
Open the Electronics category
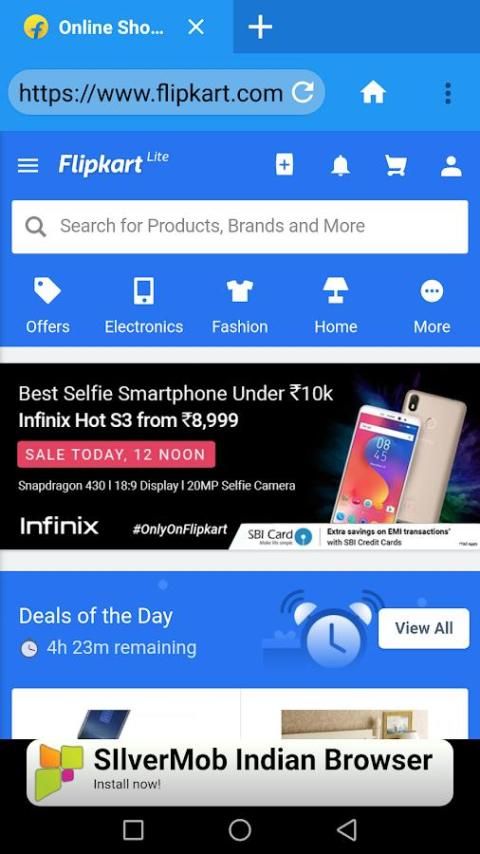pyautogui.click(x=144, y=306)
